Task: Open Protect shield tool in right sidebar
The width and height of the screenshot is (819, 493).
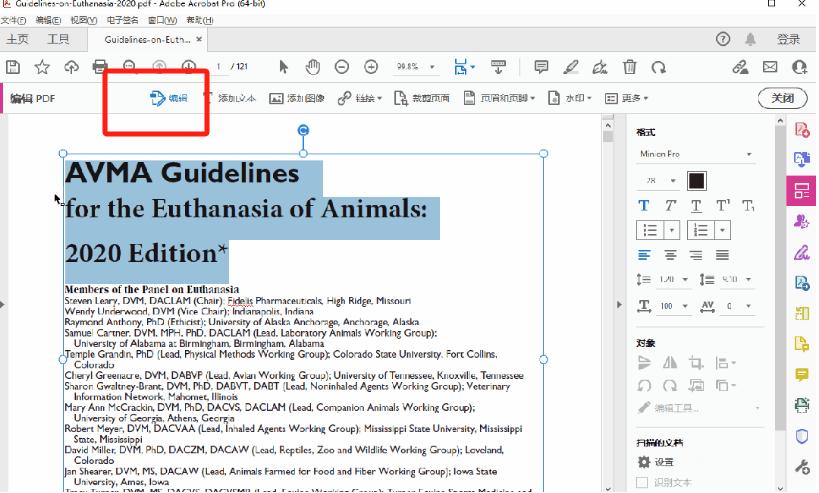Action: click(x=802, y=436)
